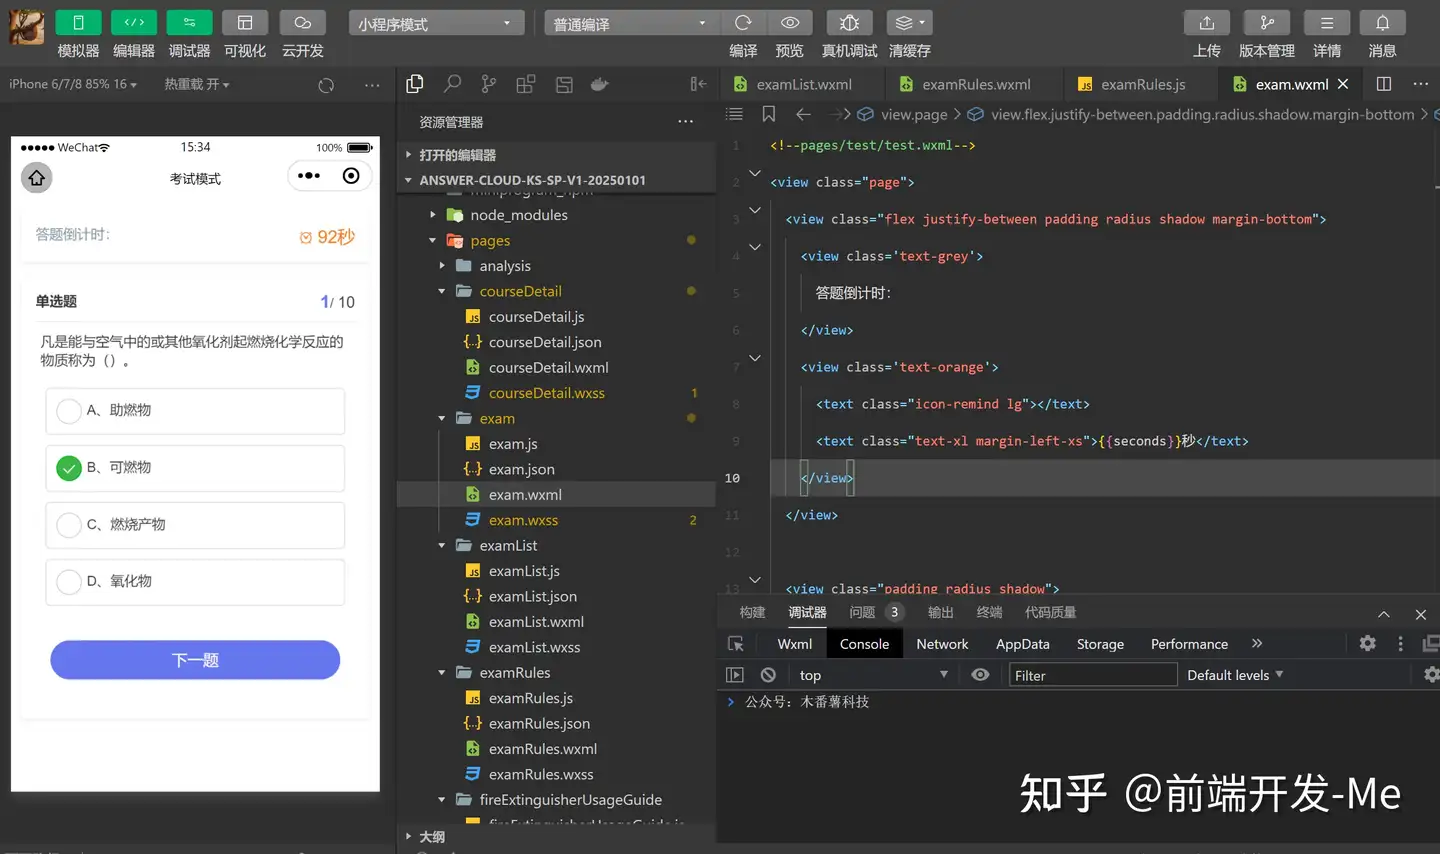Open the top context dropdown
The image size is (1440, 854).
[x=873, y=675]
